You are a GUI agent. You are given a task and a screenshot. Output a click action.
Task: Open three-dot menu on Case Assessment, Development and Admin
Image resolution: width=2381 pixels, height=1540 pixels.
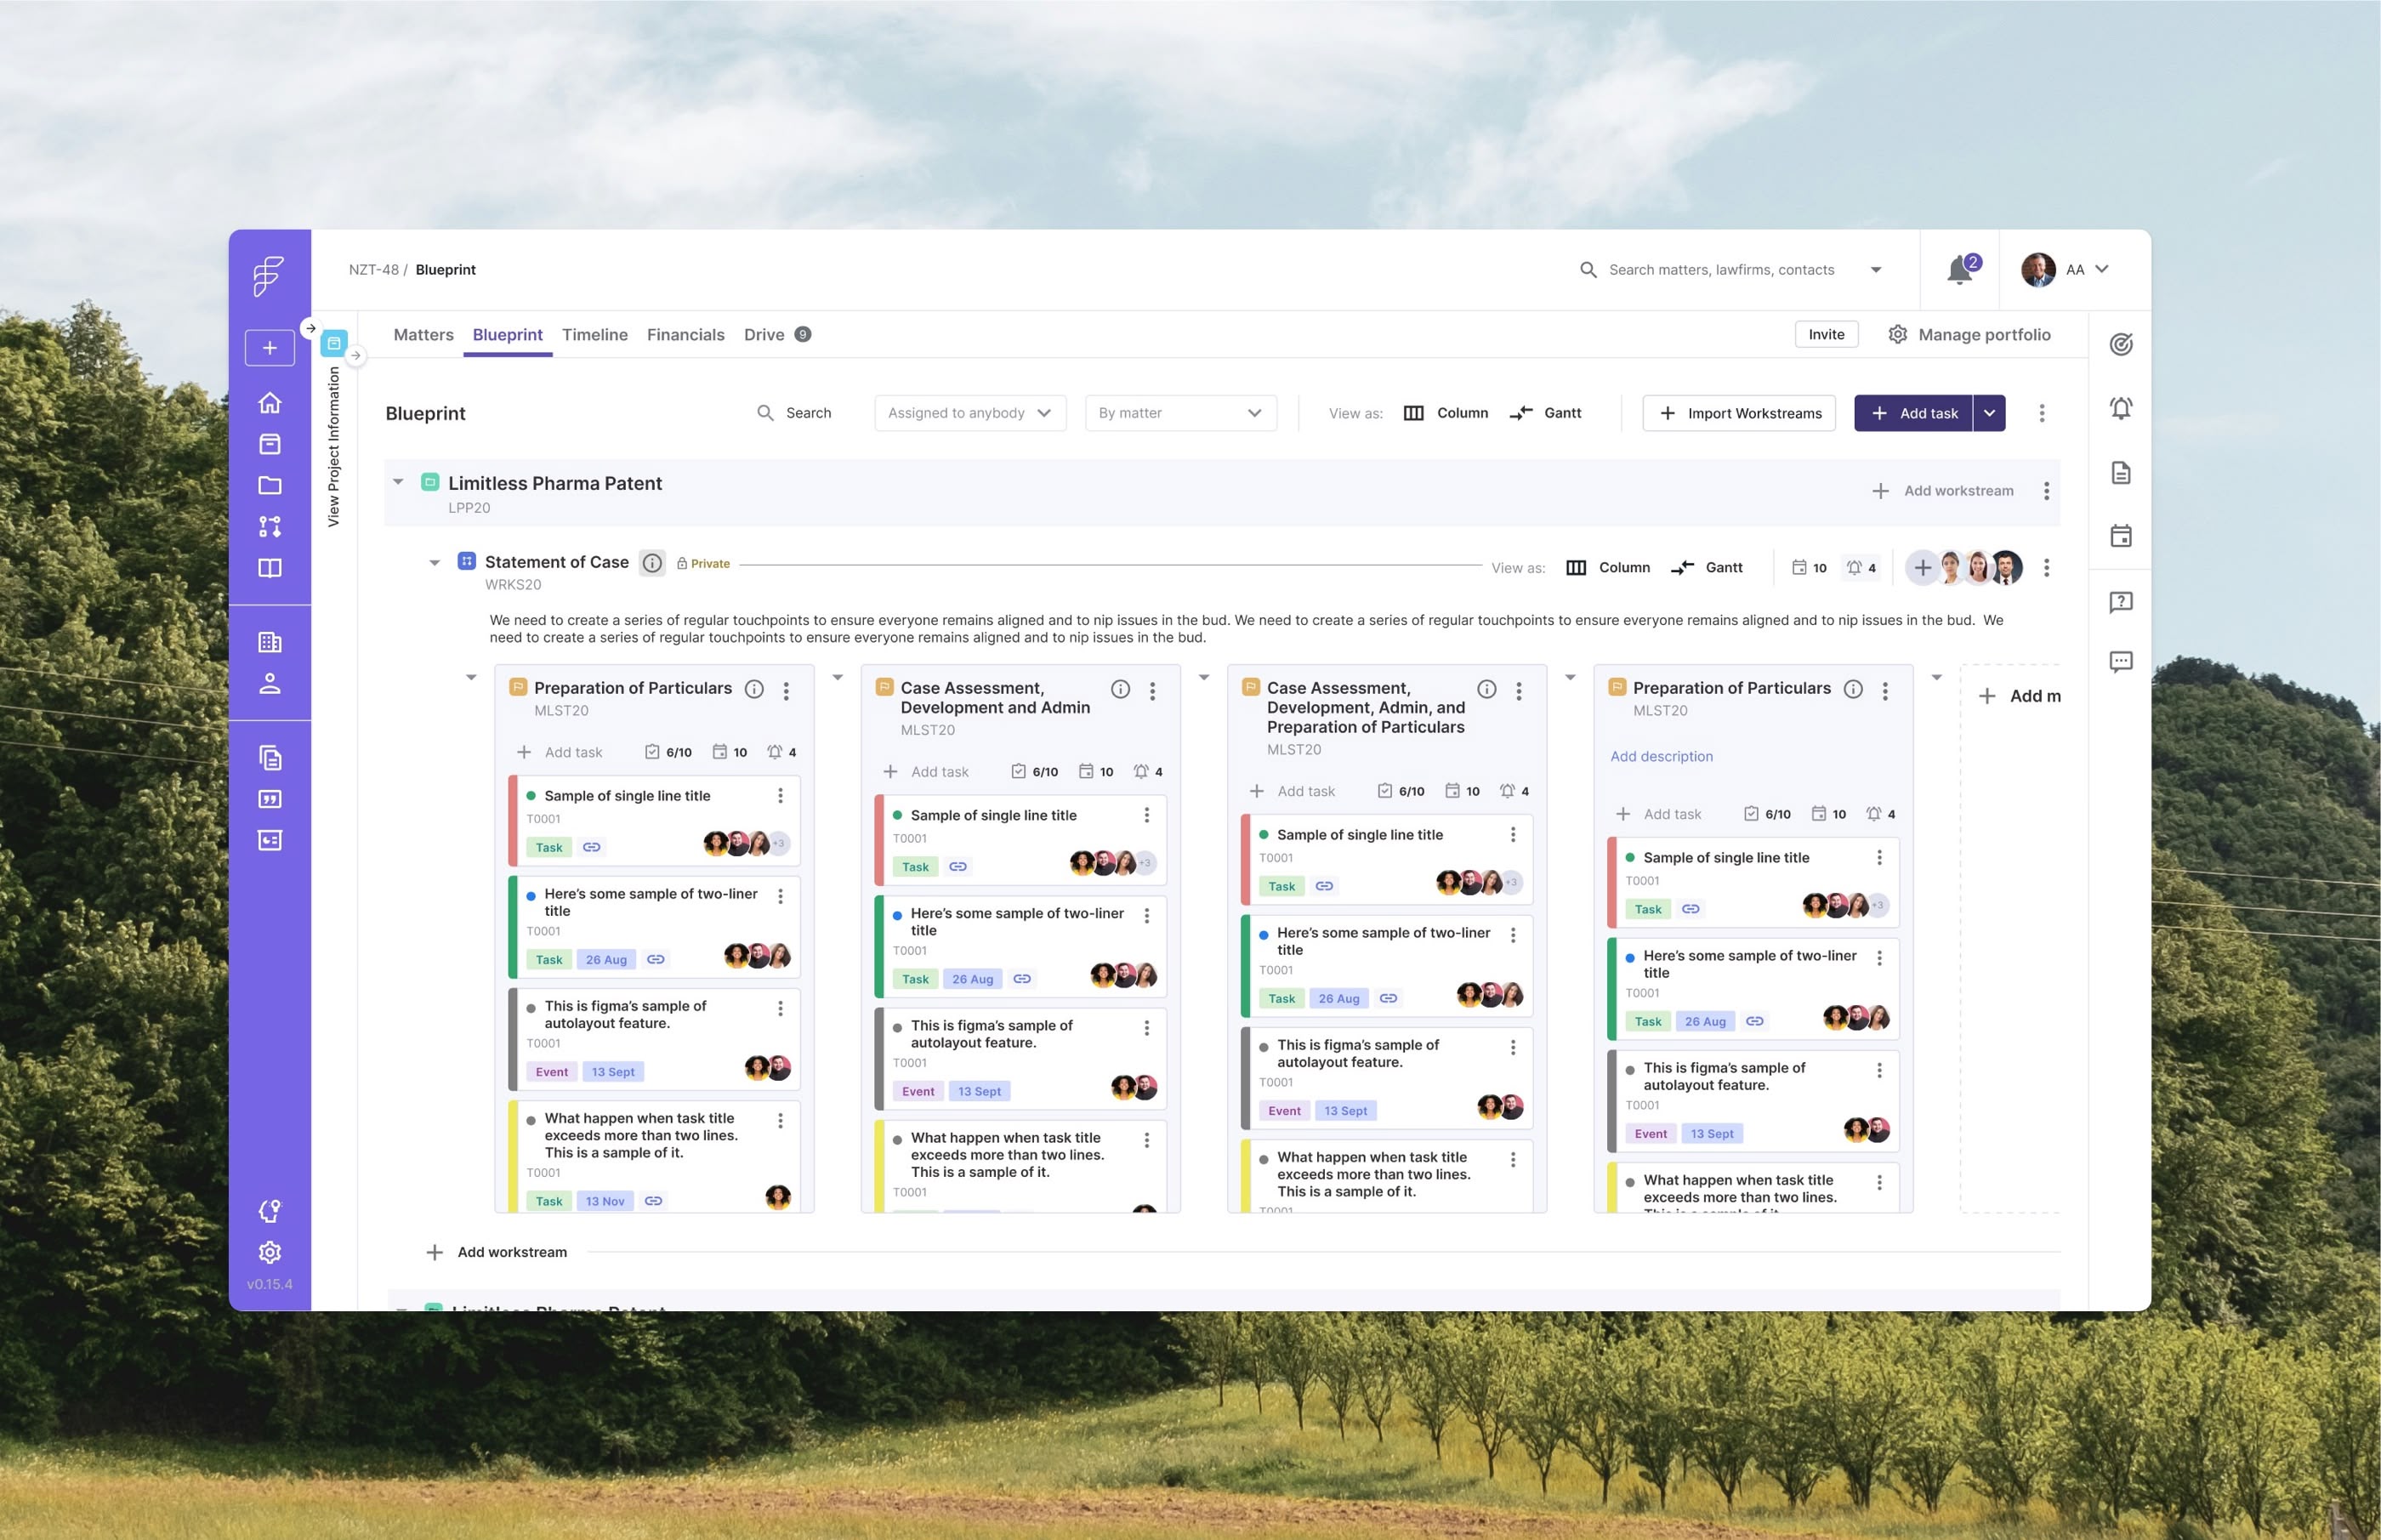pyautogui.click(x=1153, y=690)
